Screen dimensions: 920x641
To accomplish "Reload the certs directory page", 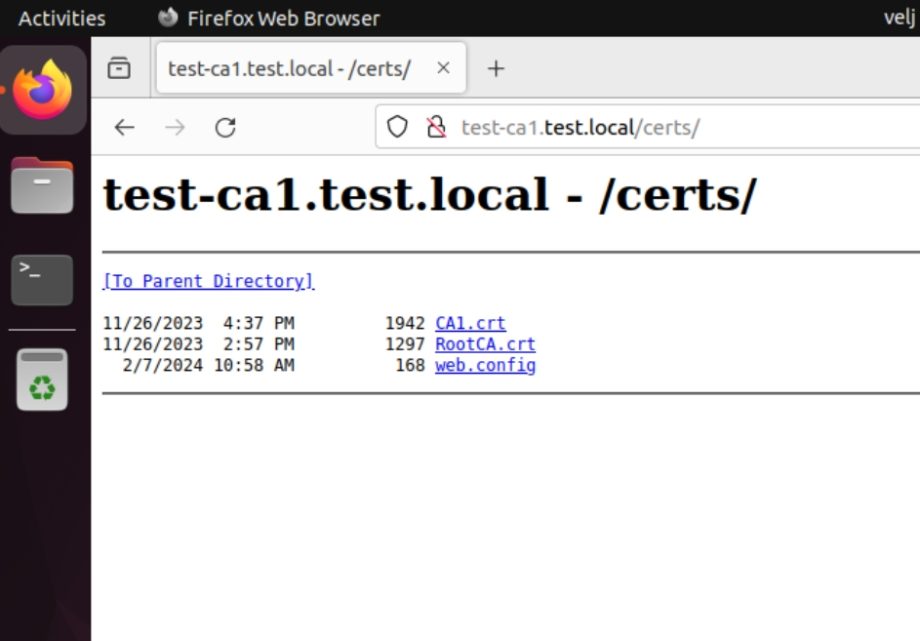I will (225, 127).
